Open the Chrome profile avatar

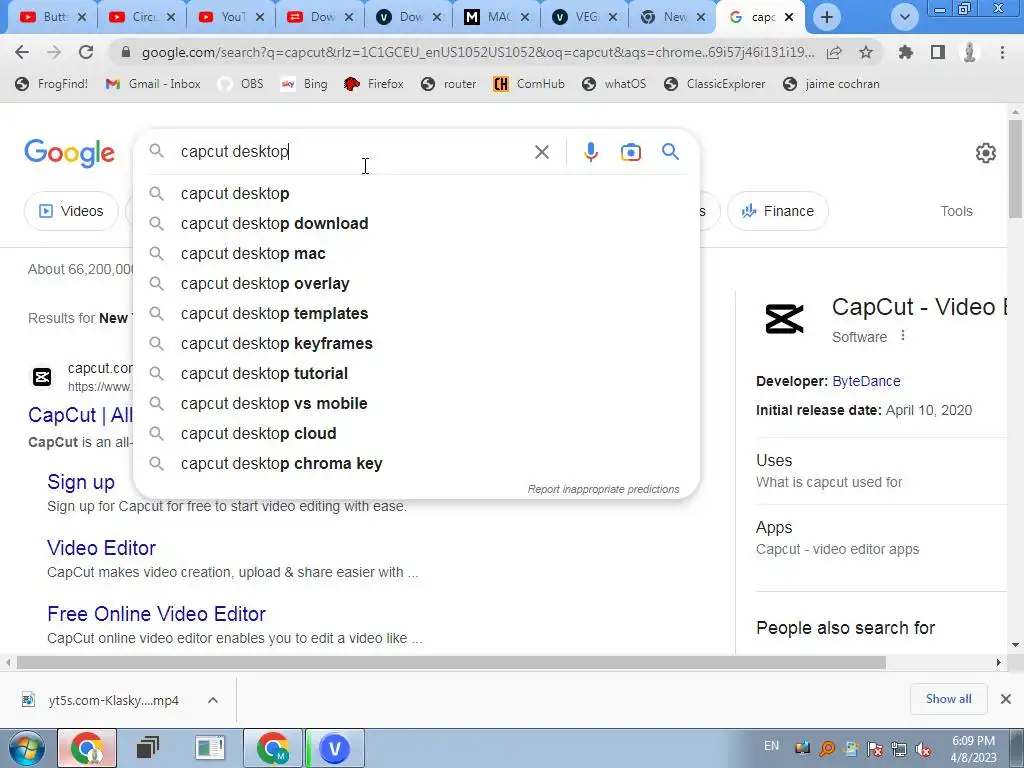click(x=970, y=52)
